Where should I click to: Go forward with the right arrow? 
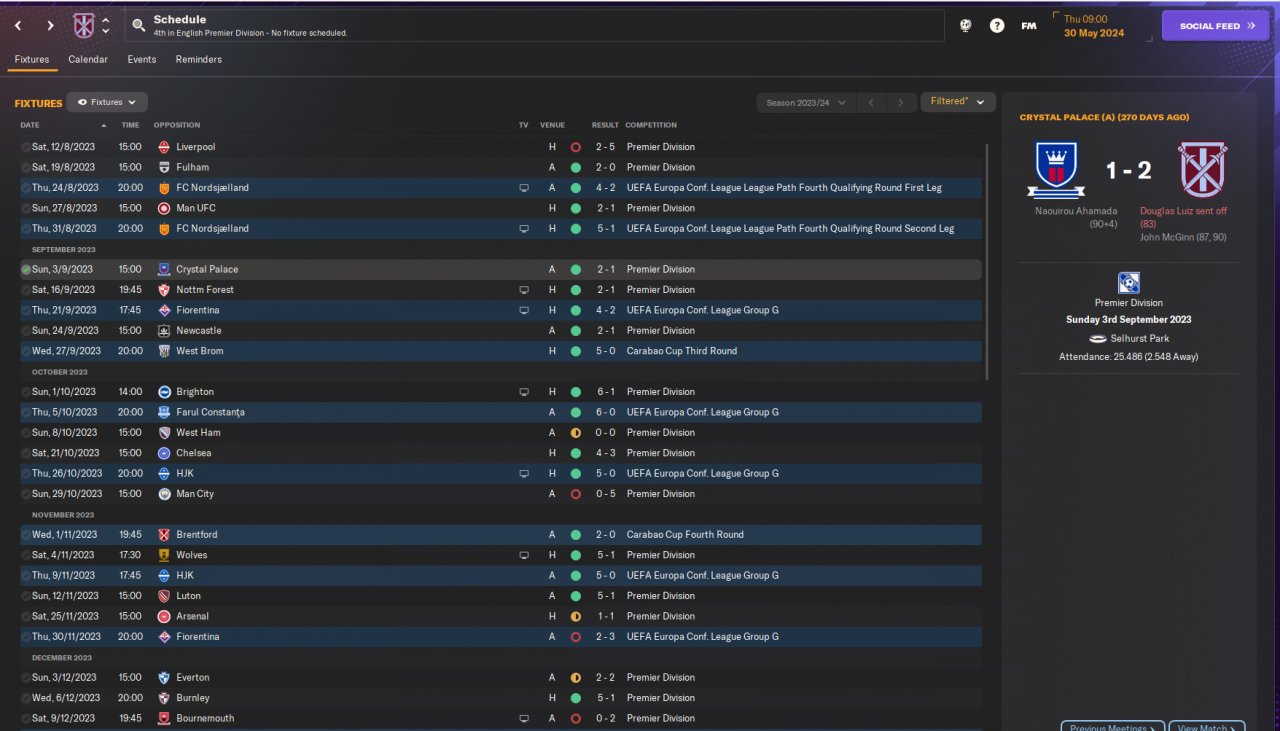(x=50, y=26)
